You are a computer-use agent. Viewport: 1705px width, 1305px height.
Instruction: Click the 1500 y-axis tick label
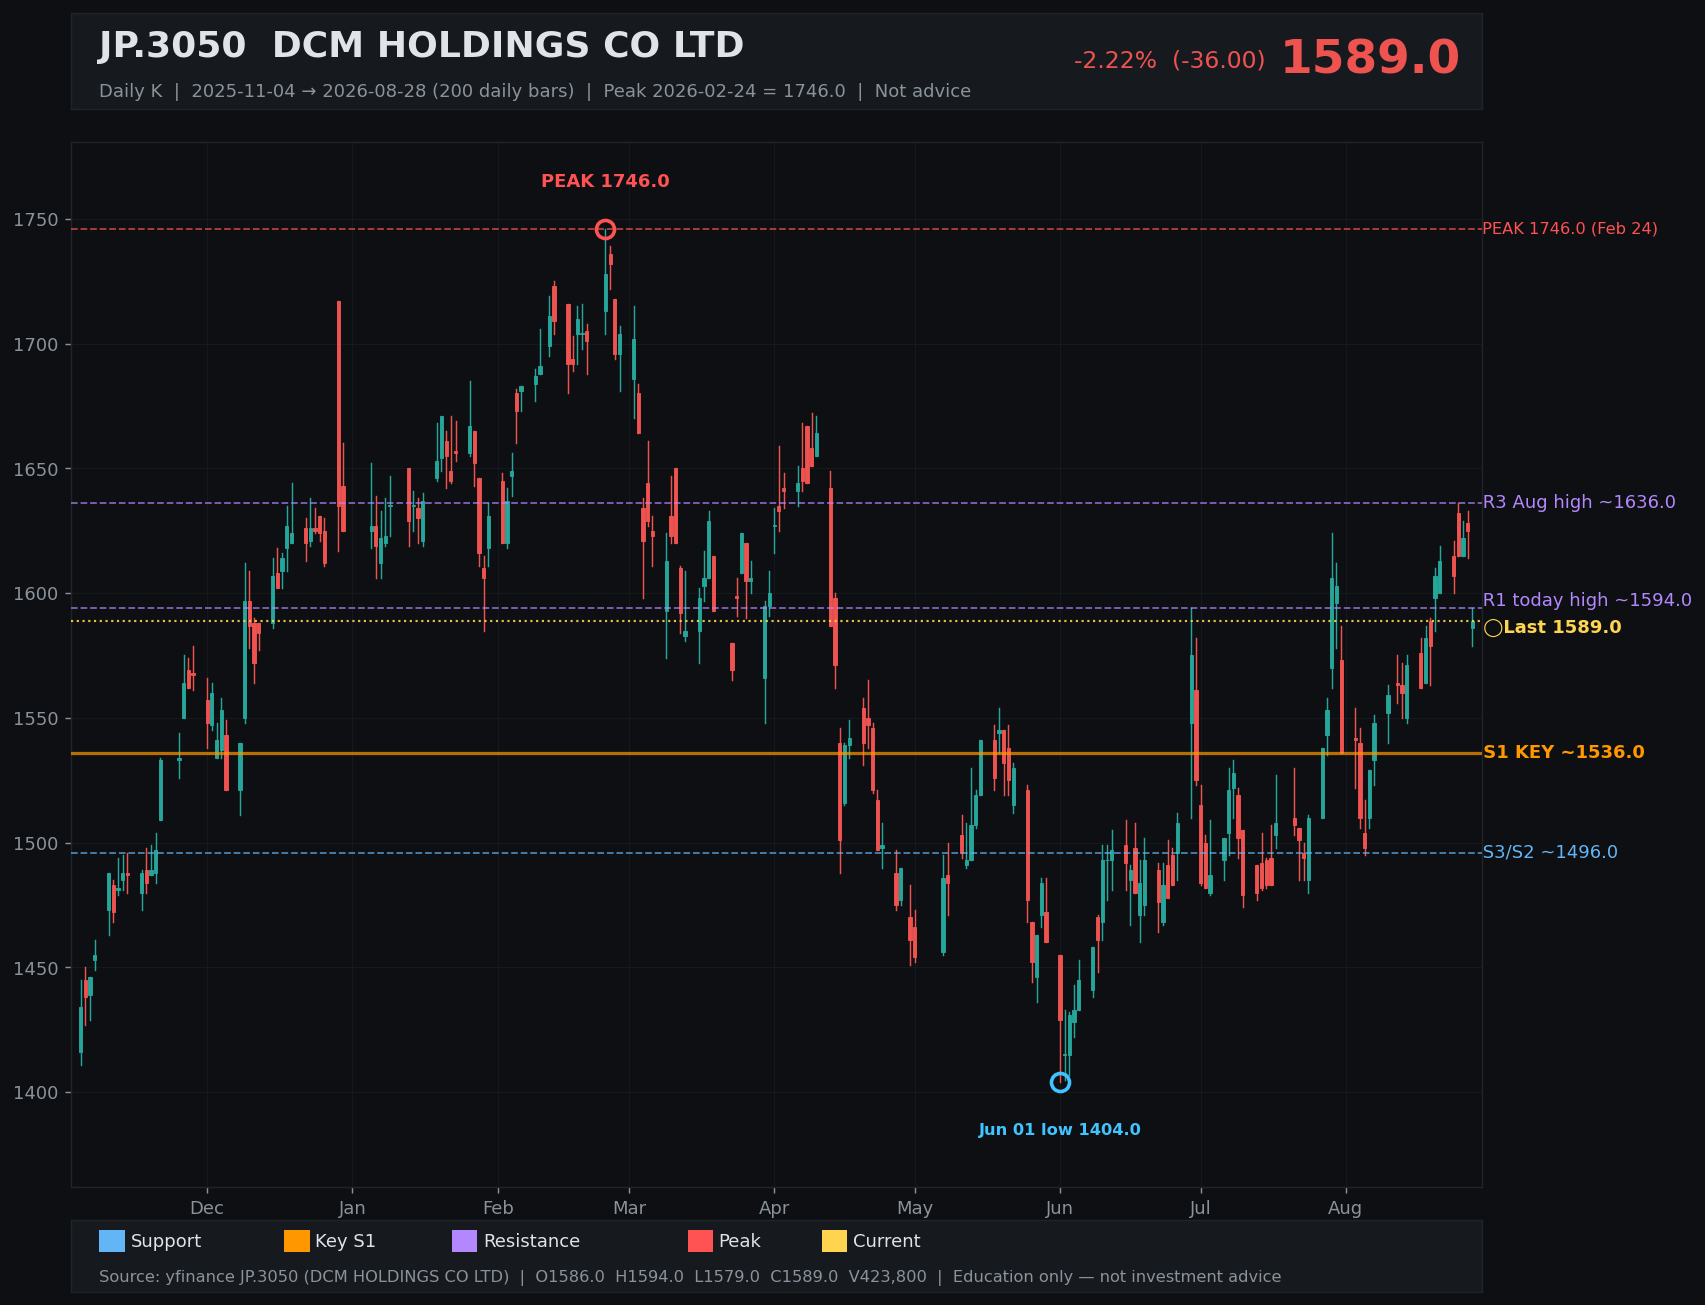pyautogui.click(x=36, y=843)
